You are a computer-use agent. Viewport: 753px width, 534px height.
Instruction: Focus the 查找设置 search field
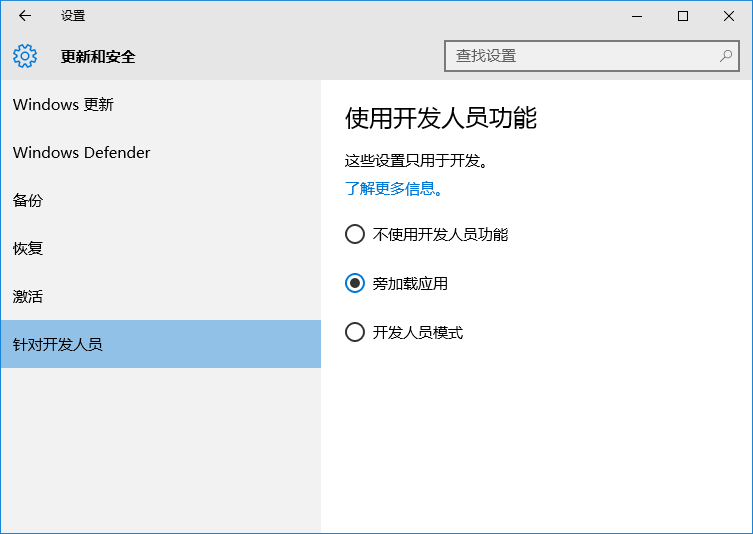592,56
